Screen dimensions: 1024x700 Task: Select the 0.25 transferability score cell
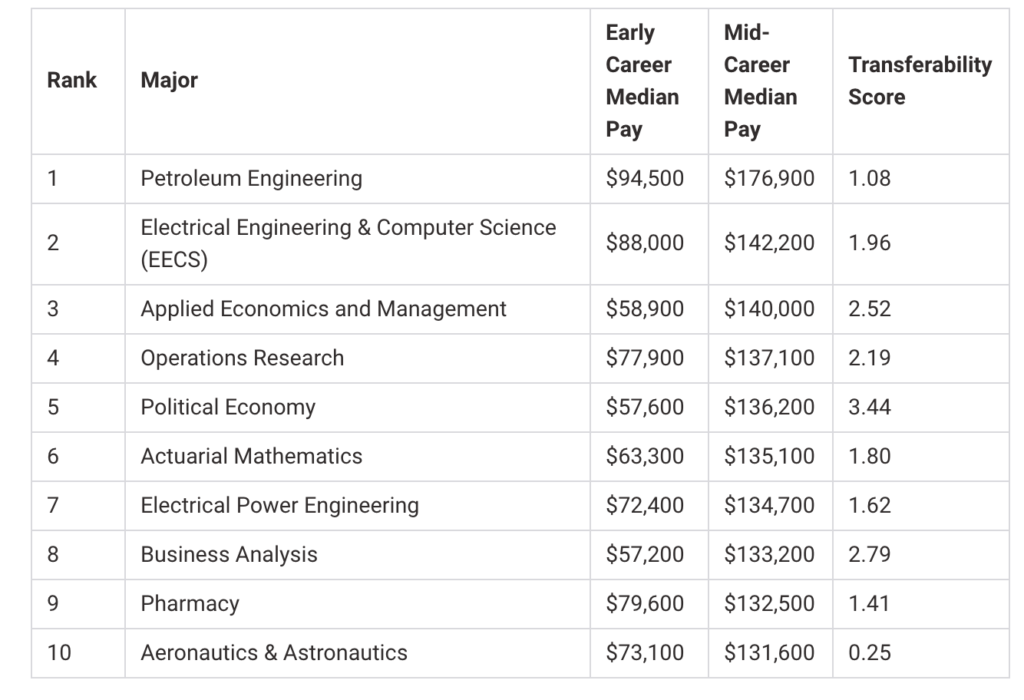pos(869,653)
